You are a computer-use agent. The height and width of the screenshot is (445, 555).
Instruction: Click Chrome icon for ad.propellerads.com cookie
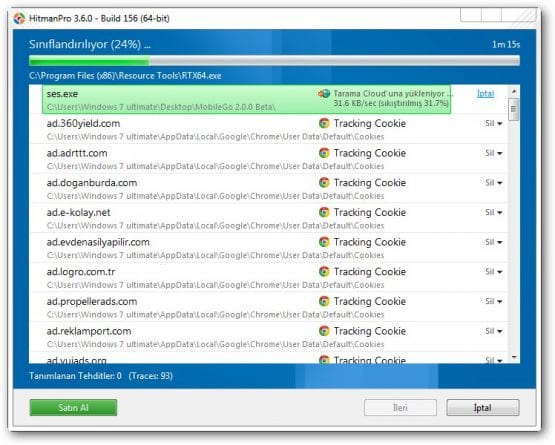pyautogui.click(x=324, y=301)
